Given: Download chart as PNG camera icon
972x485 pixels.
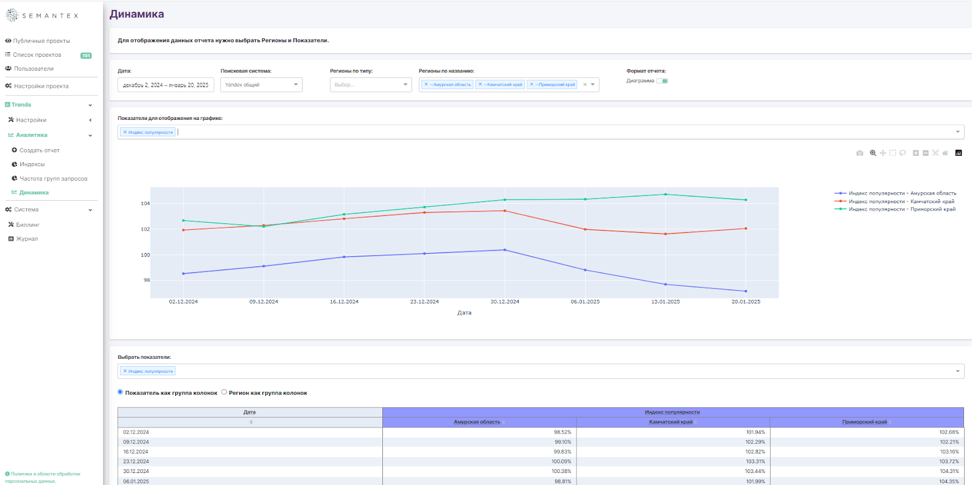Looking at the screenshot, I should click(x=859, y=153).
